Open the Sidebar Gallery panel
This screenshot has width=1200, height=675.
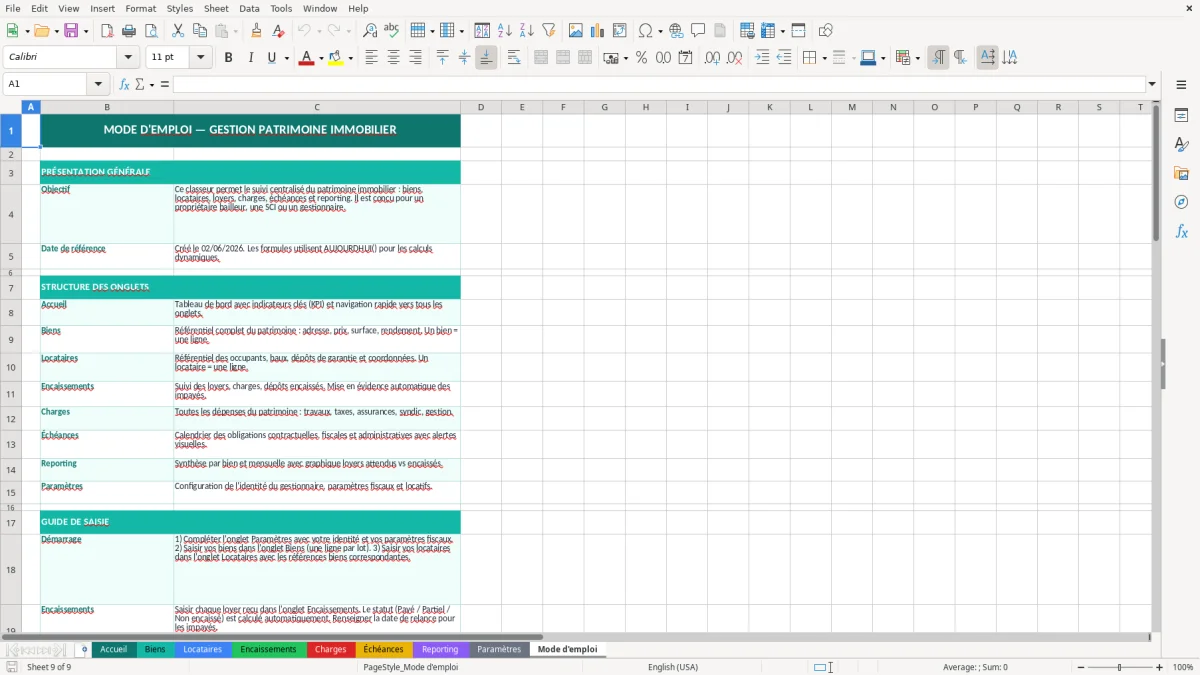pos(1181,173)
